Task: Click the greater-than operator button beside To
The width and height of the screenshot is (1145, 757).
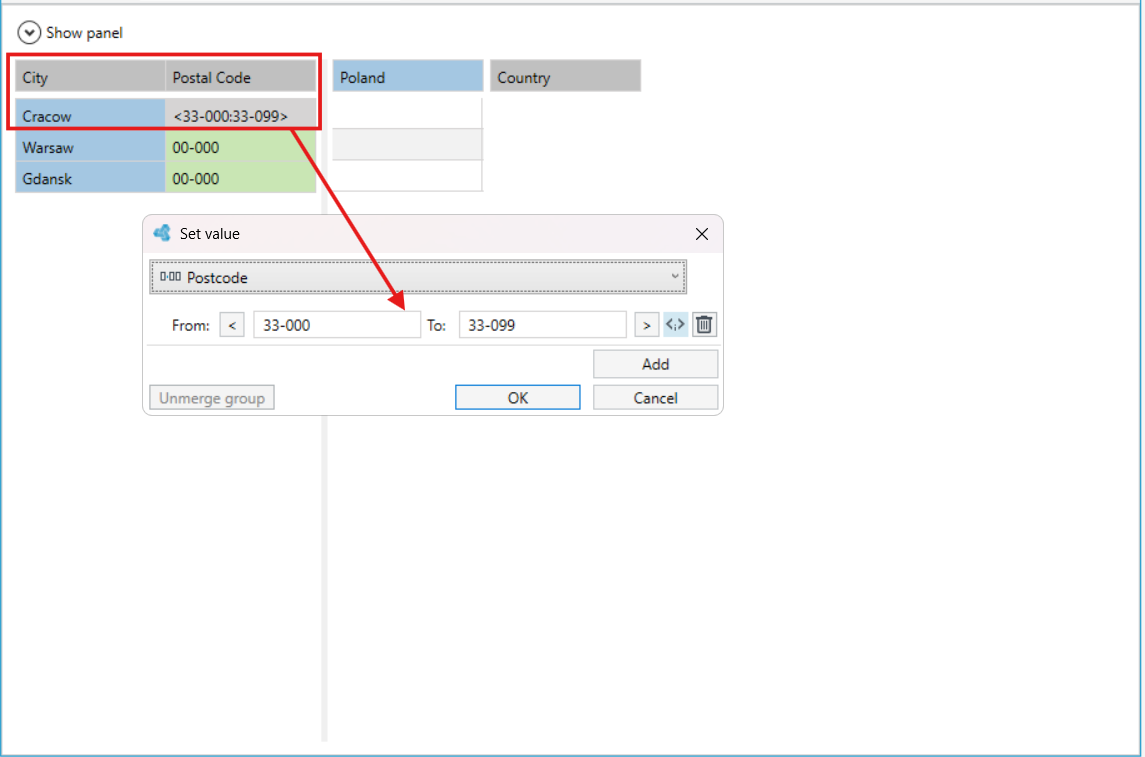Action: pos(646,325)
